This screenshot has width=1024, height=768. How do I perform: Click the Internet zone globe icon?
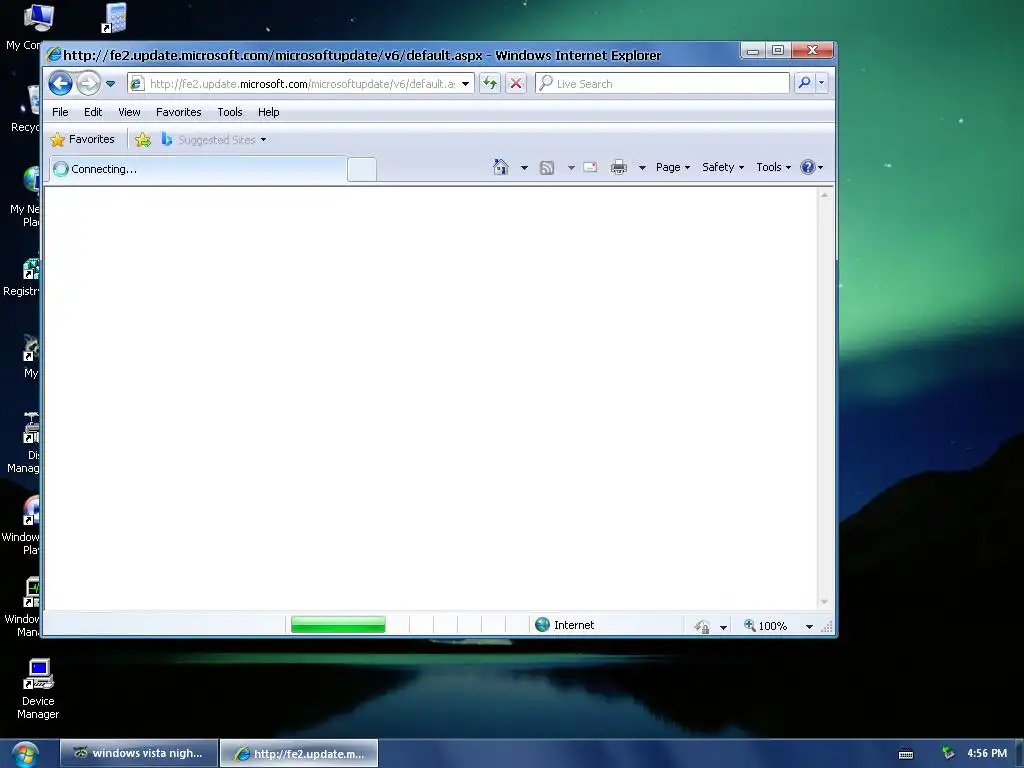coord(542,625)
